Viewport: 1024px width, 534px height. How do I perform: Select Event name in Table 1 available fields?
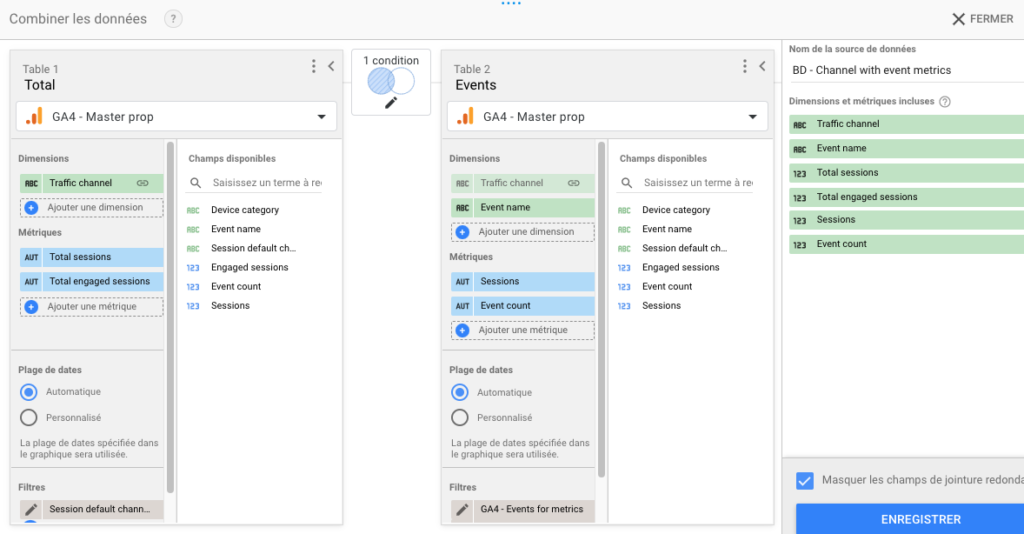(x=236, y=229)
